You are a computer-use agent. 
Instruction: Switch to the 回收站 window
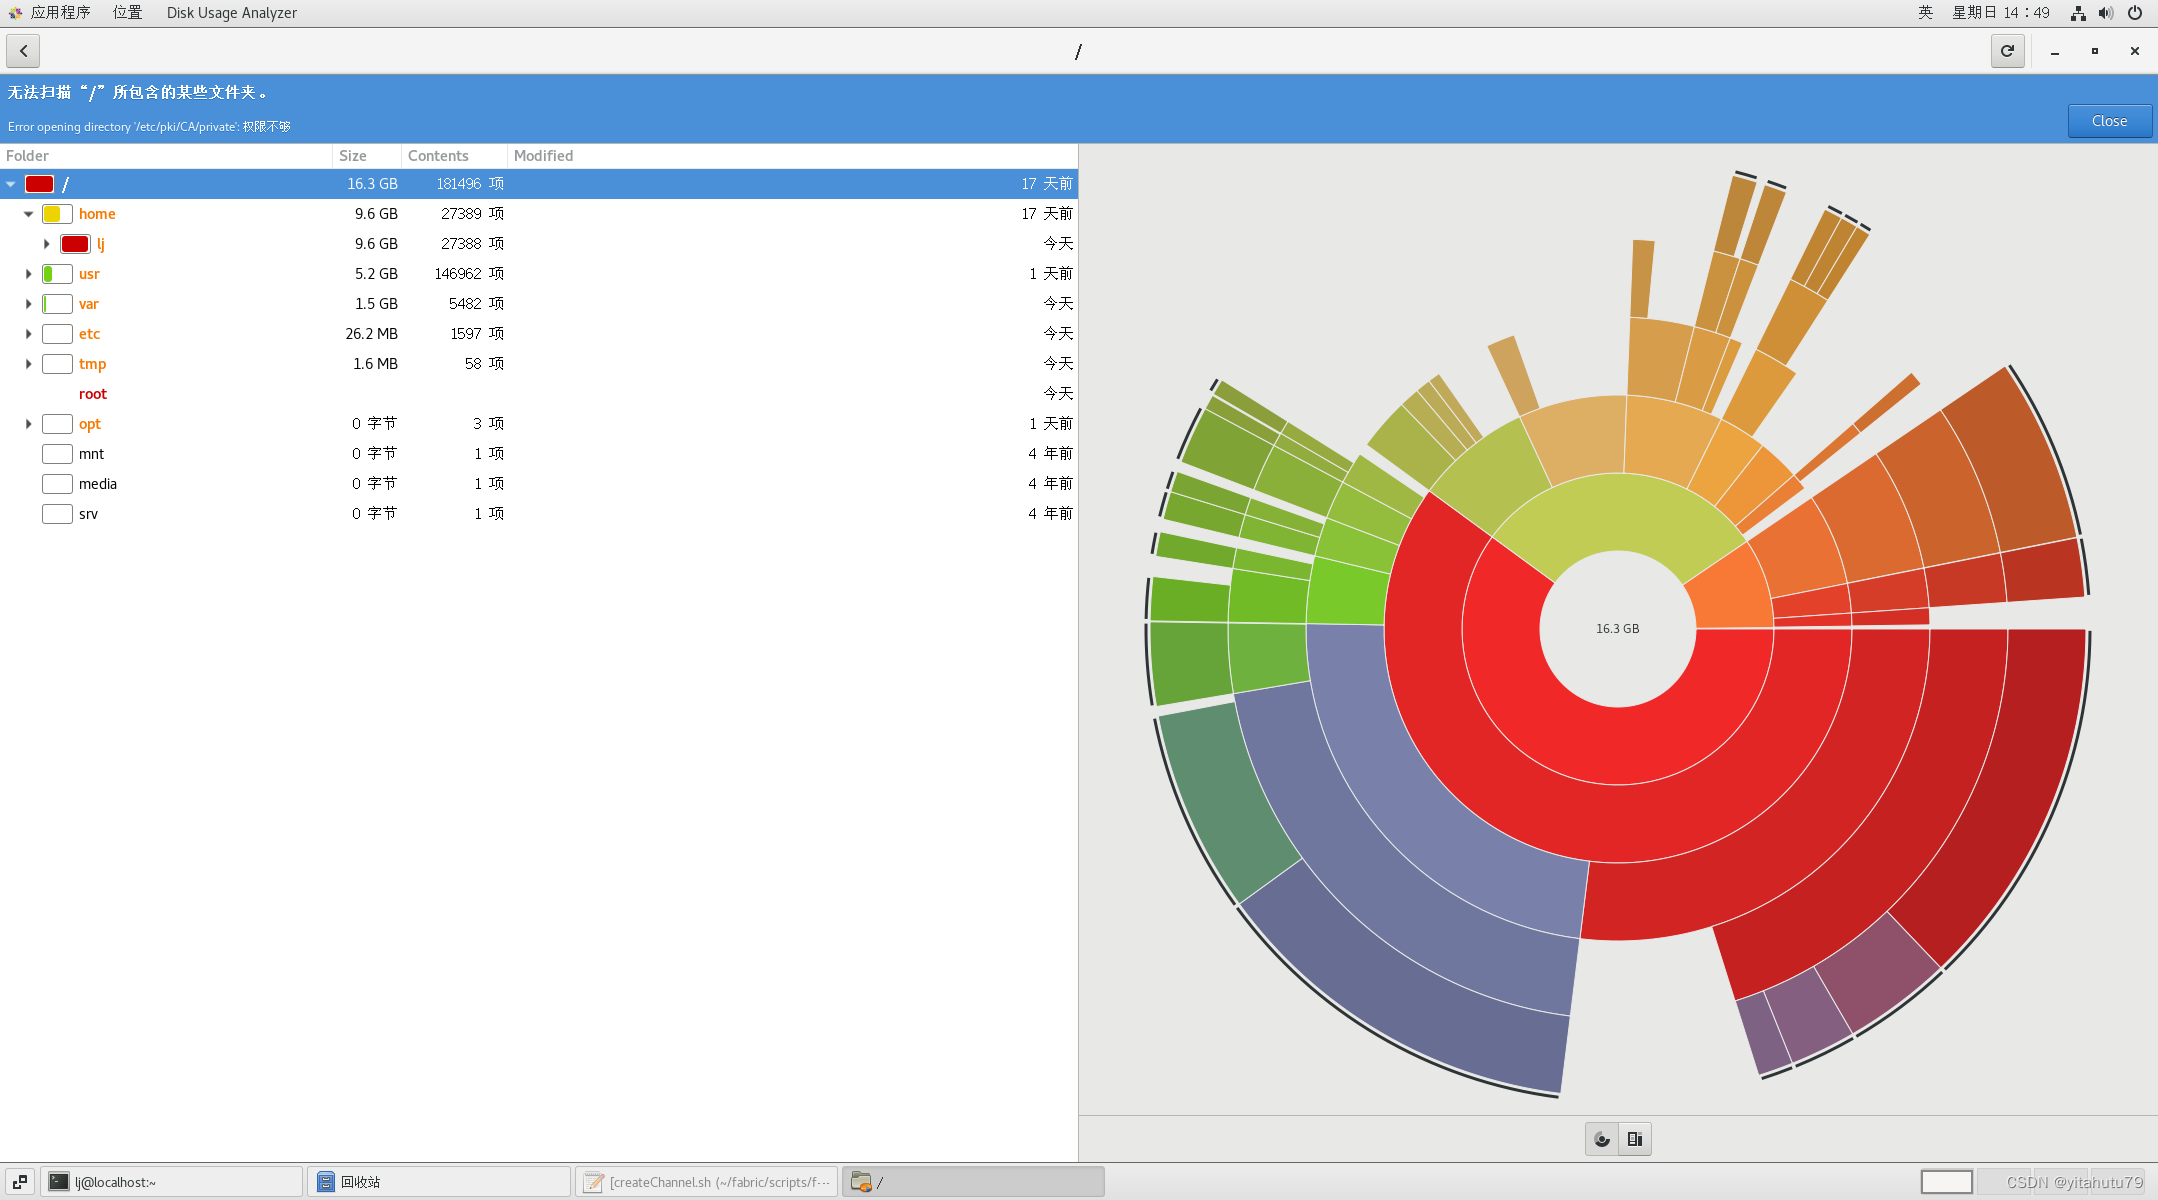point(440,1182)
